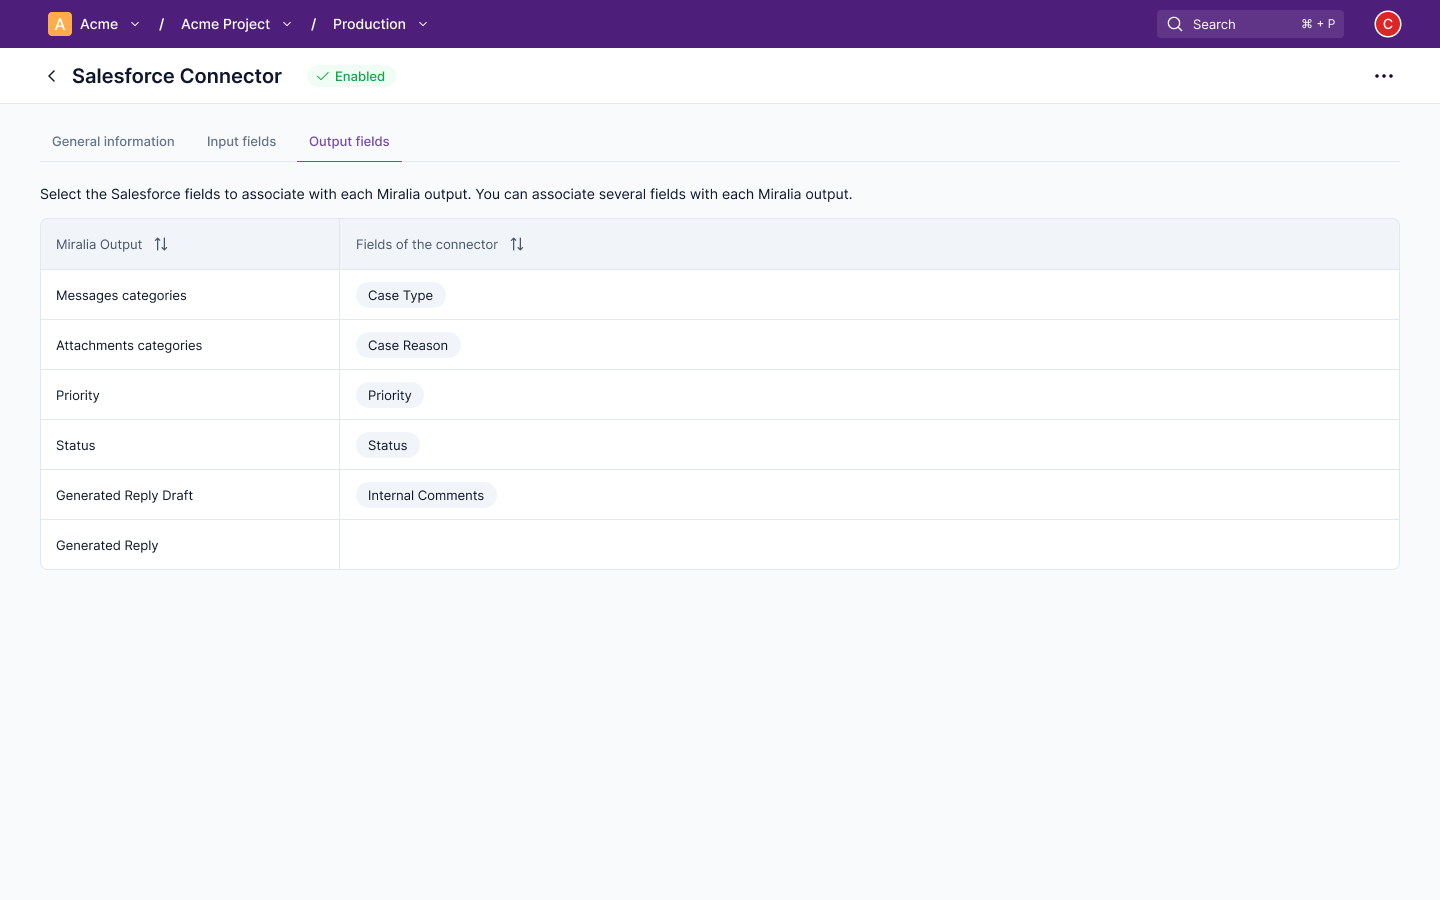1440x900 pixels.
Task: Click the search magnifier icon
Action: [1175, 24]
